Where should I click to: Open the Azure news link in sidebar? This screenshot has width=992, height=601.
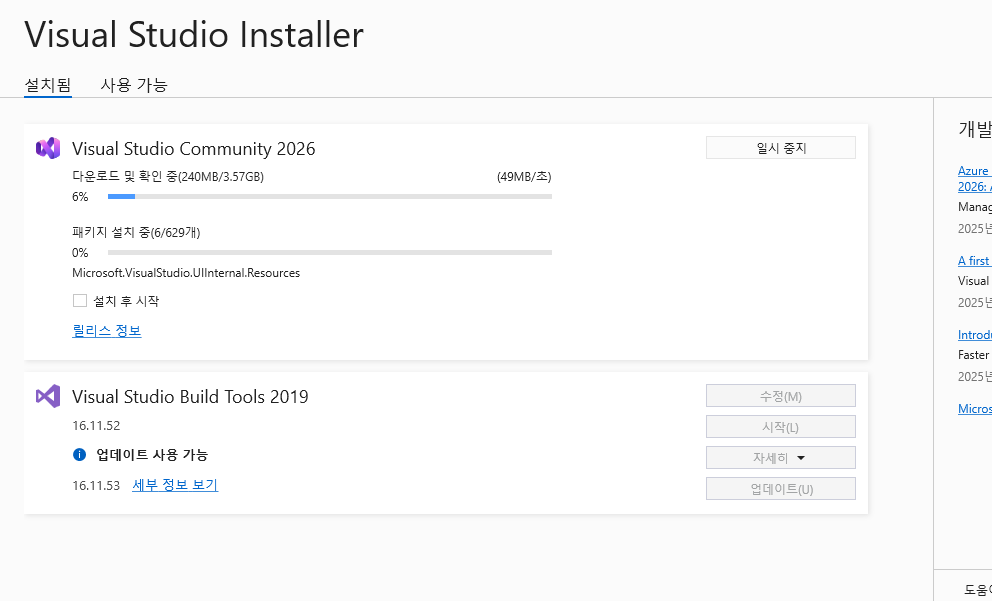coord(975,178)
